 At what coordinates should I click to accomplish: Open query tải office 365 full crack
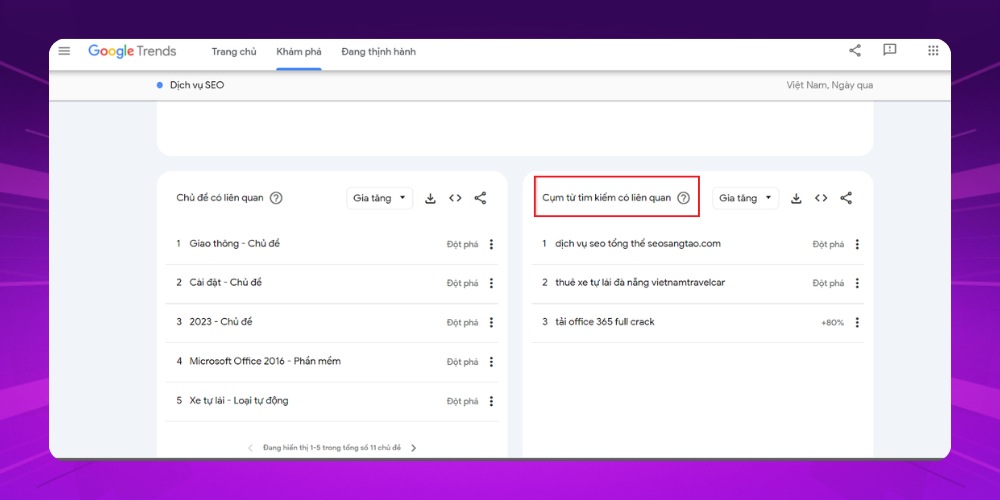tap(605, 322)
